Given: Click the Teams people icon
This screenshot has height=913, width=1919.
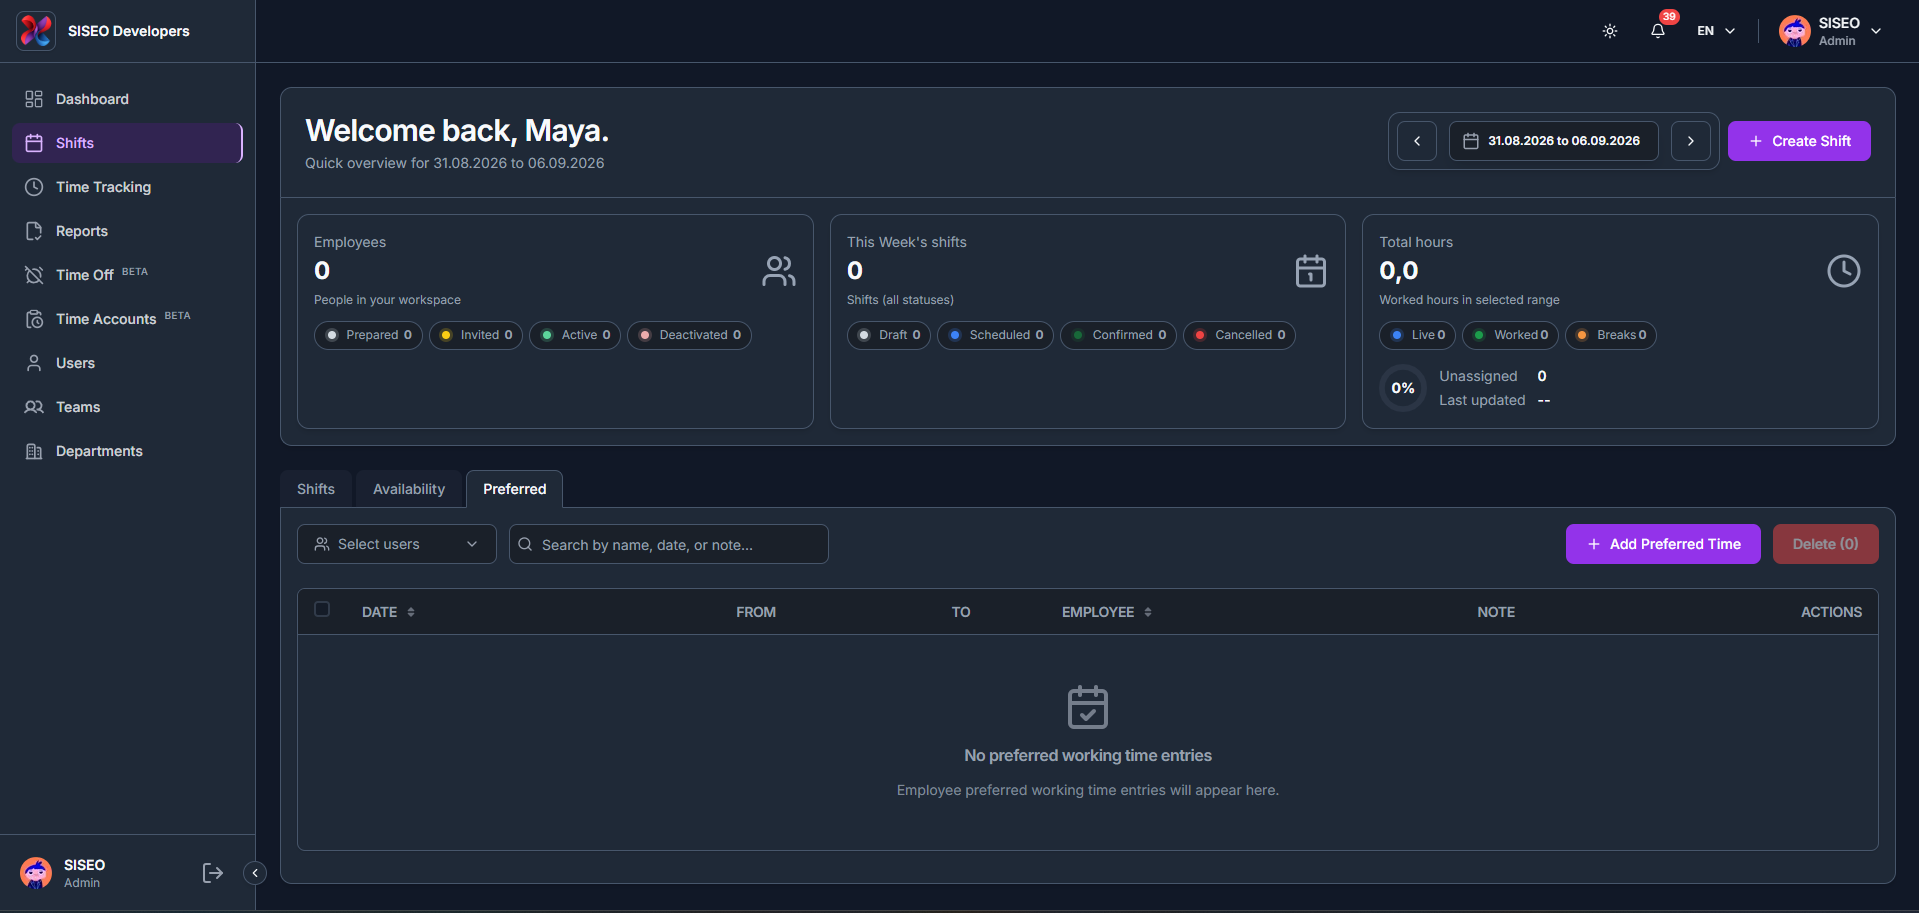Looking at the screenshot, I should coord(34,407).
